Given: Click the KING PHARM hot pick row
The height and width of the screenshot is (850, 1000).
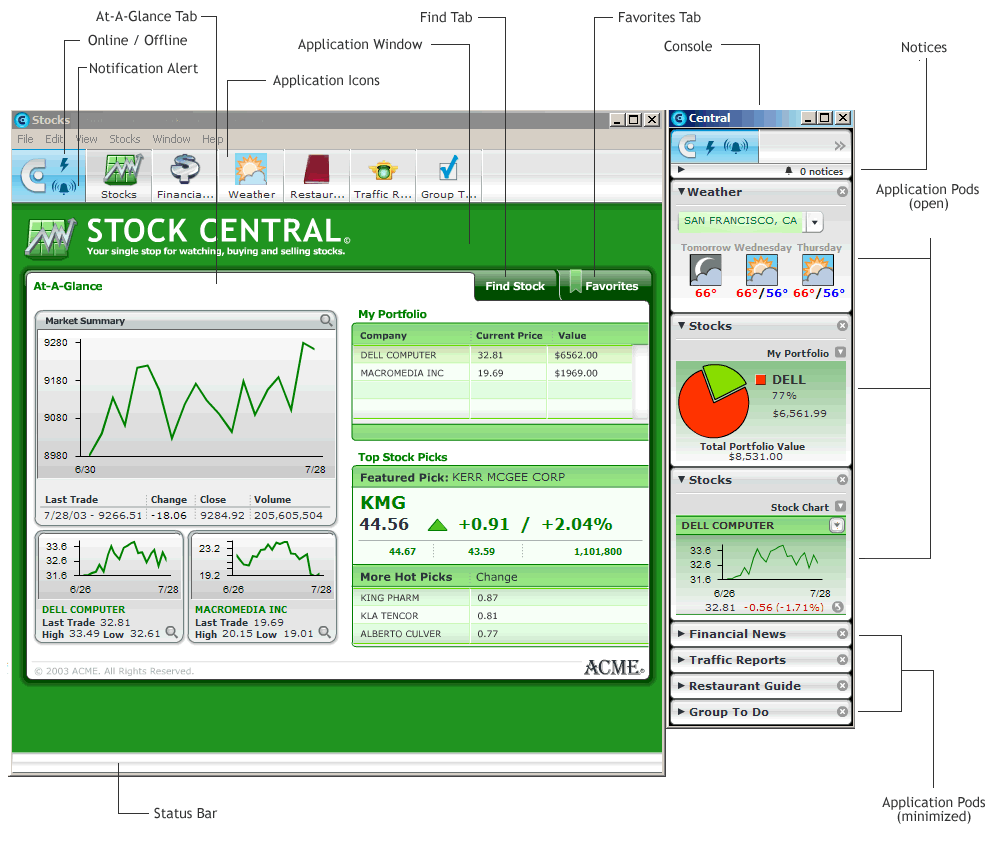Looking at the screenshot, I should (501, 597).
